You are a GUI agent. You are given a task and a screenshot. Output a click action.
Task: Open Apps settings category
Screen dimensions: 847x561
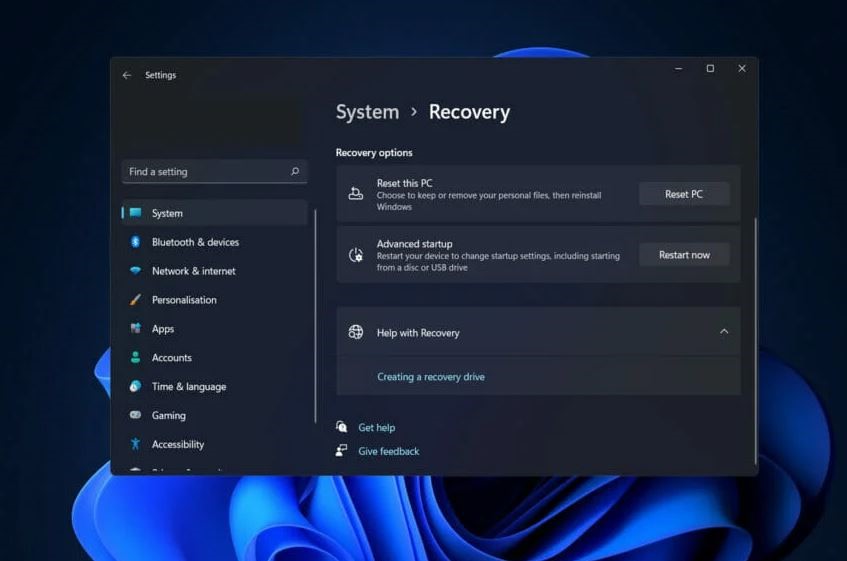(215, 328)
